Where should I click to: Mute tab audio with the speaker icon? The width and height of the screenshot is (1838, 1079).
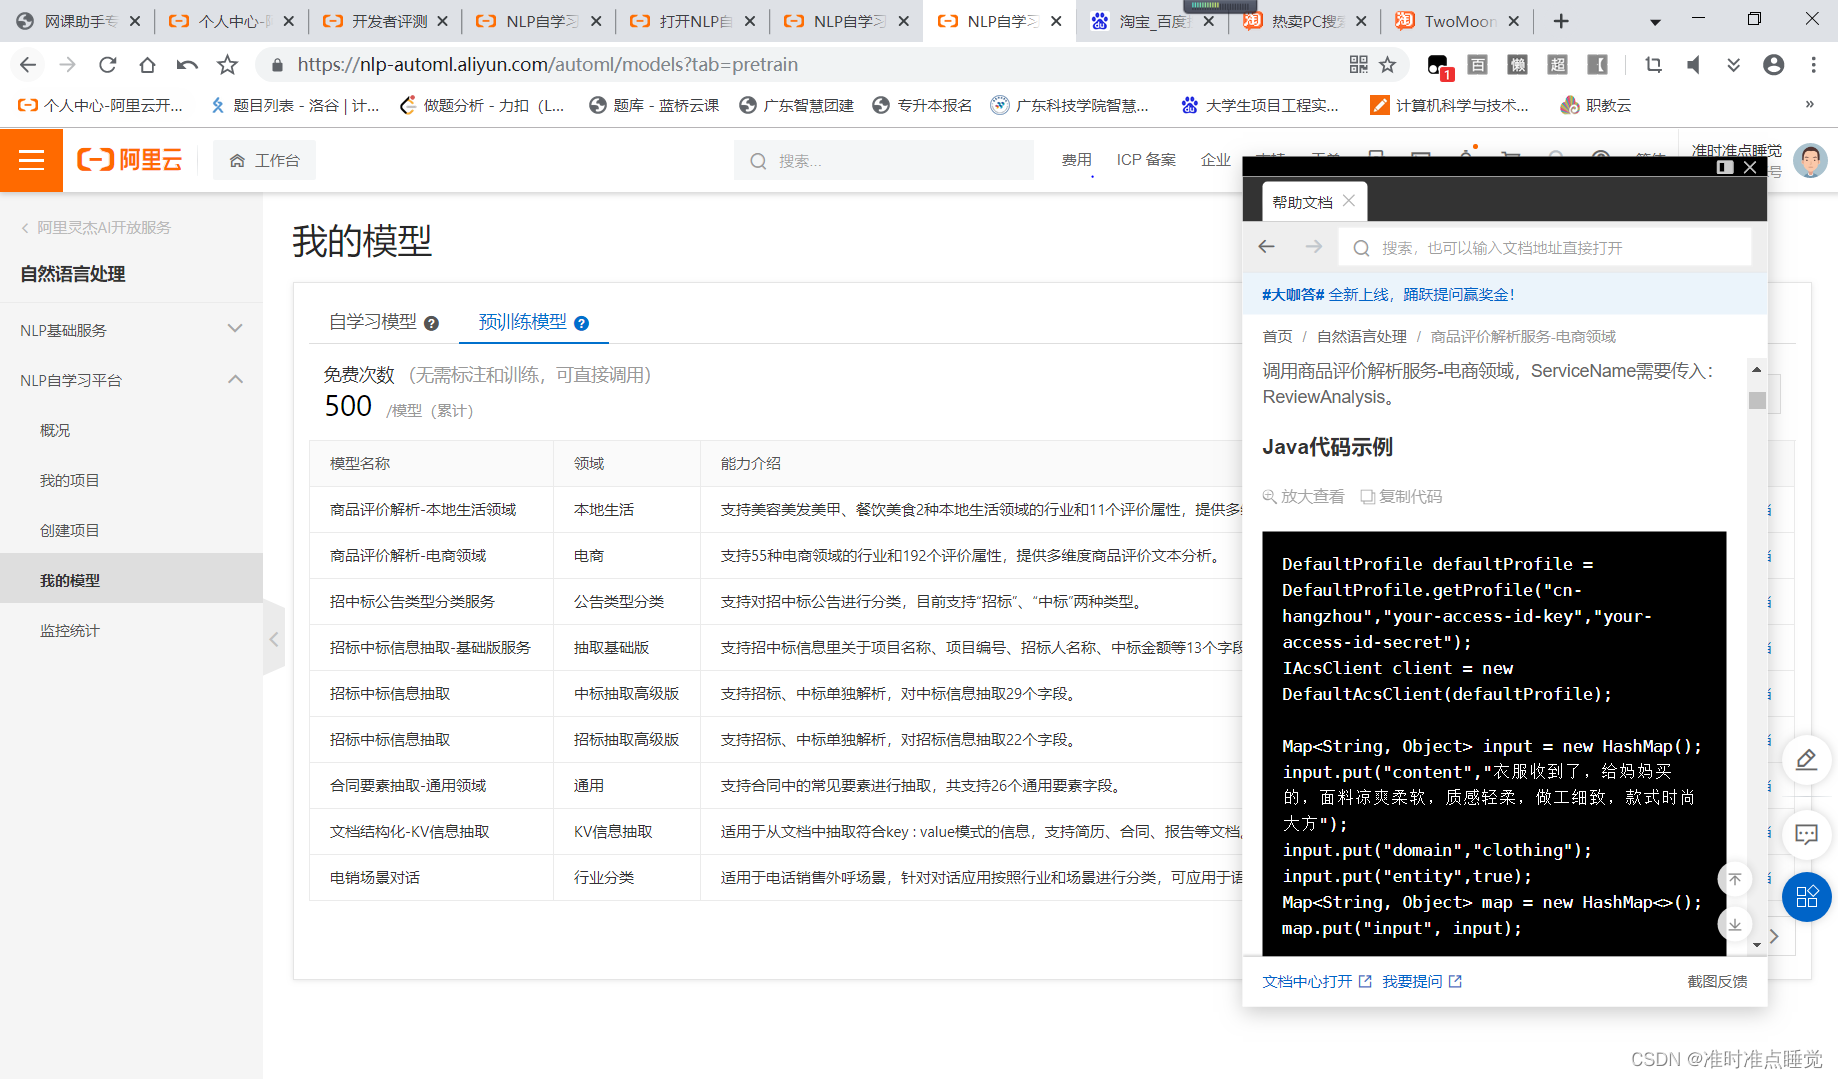[x=1693, y=64]
